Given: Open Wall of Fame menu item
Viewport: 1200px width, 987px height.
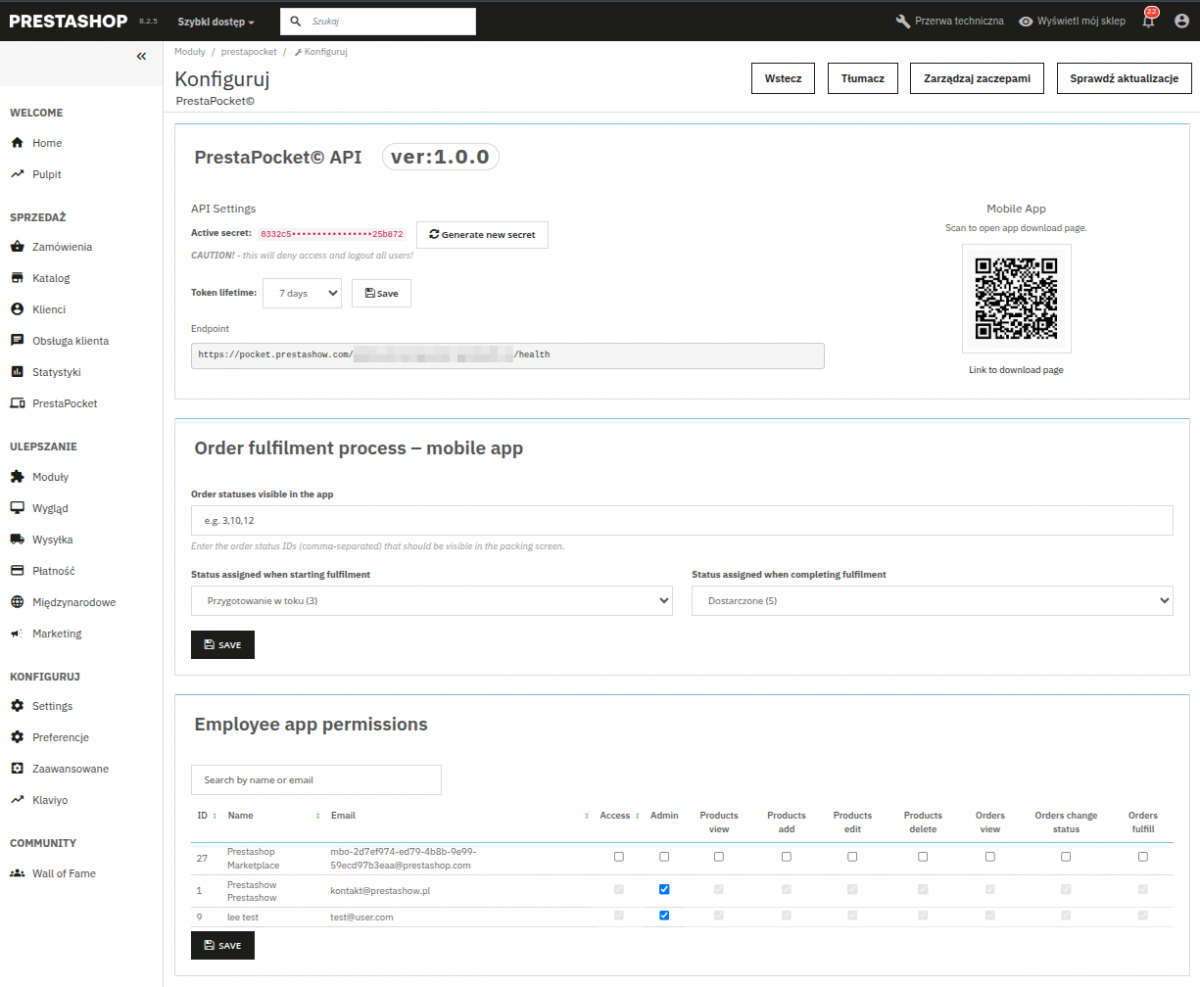Looking at the screenshot, I should 64,874.
